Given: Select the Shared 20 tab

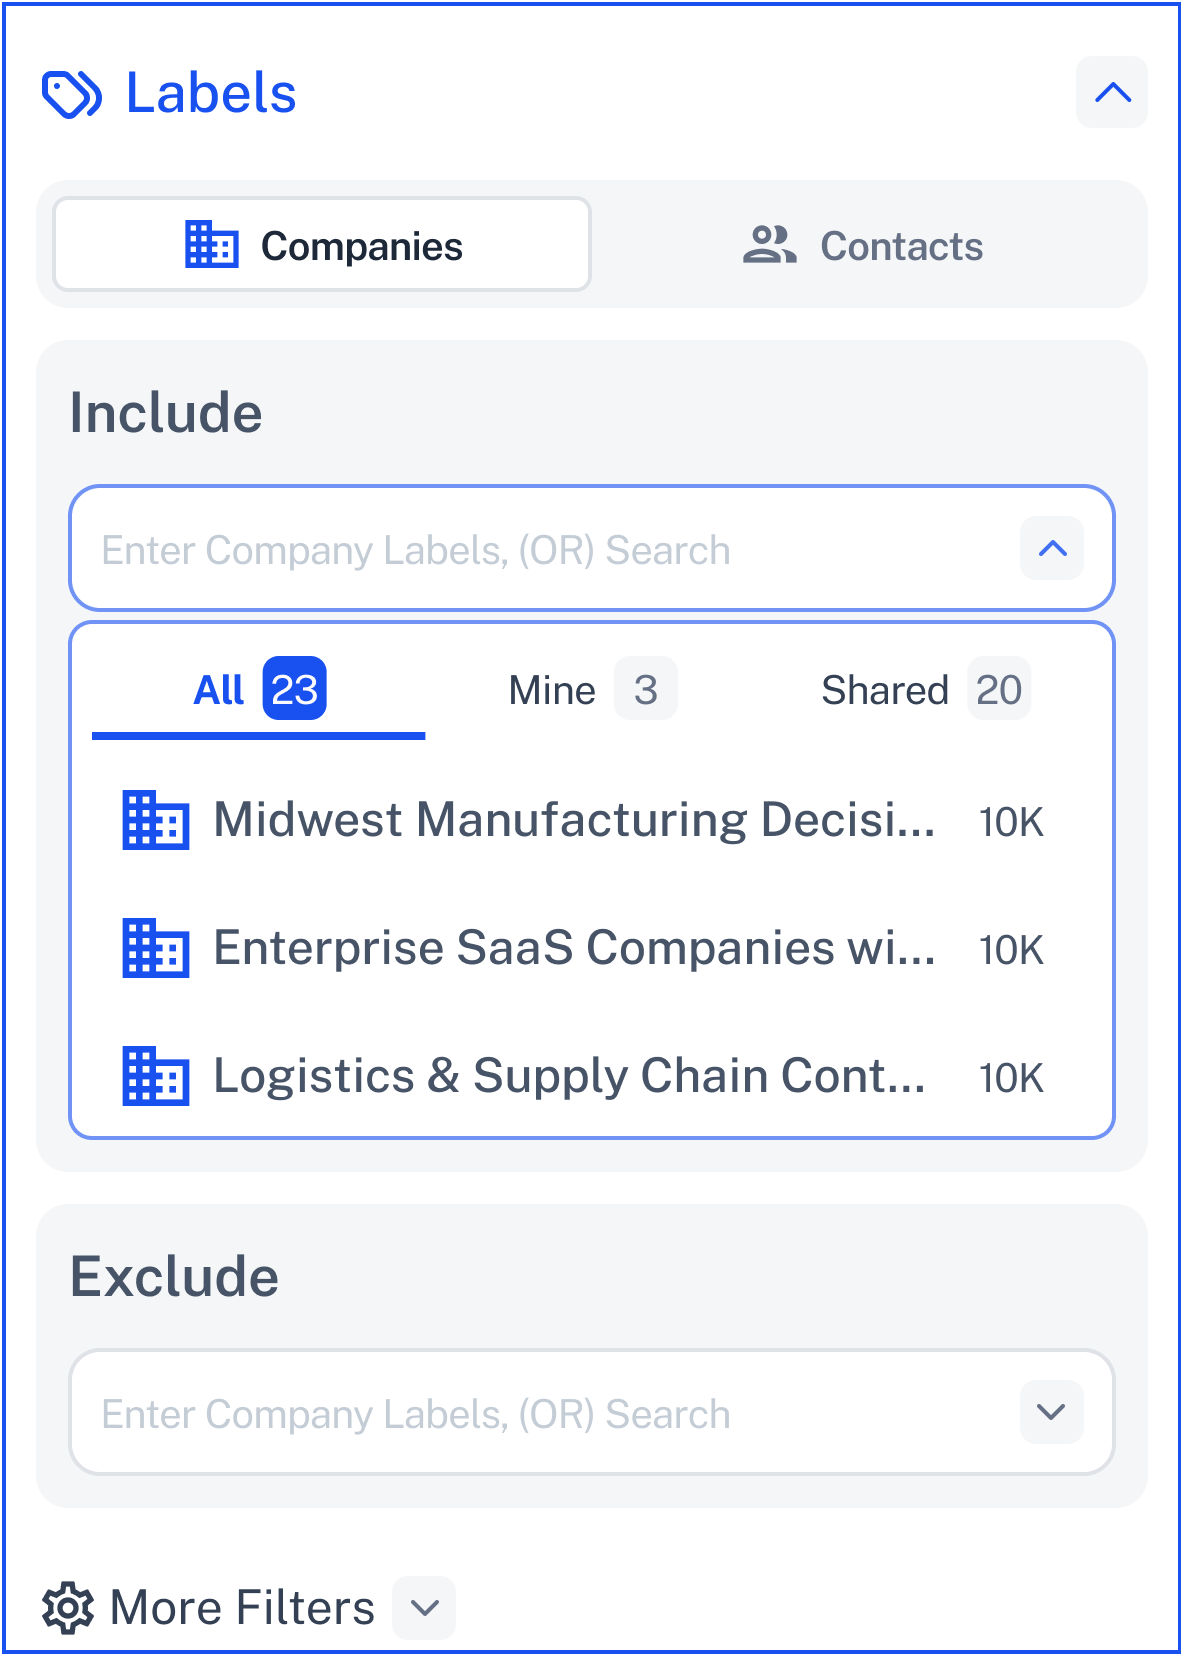Looking at the screenshot, I should point(925,690).
